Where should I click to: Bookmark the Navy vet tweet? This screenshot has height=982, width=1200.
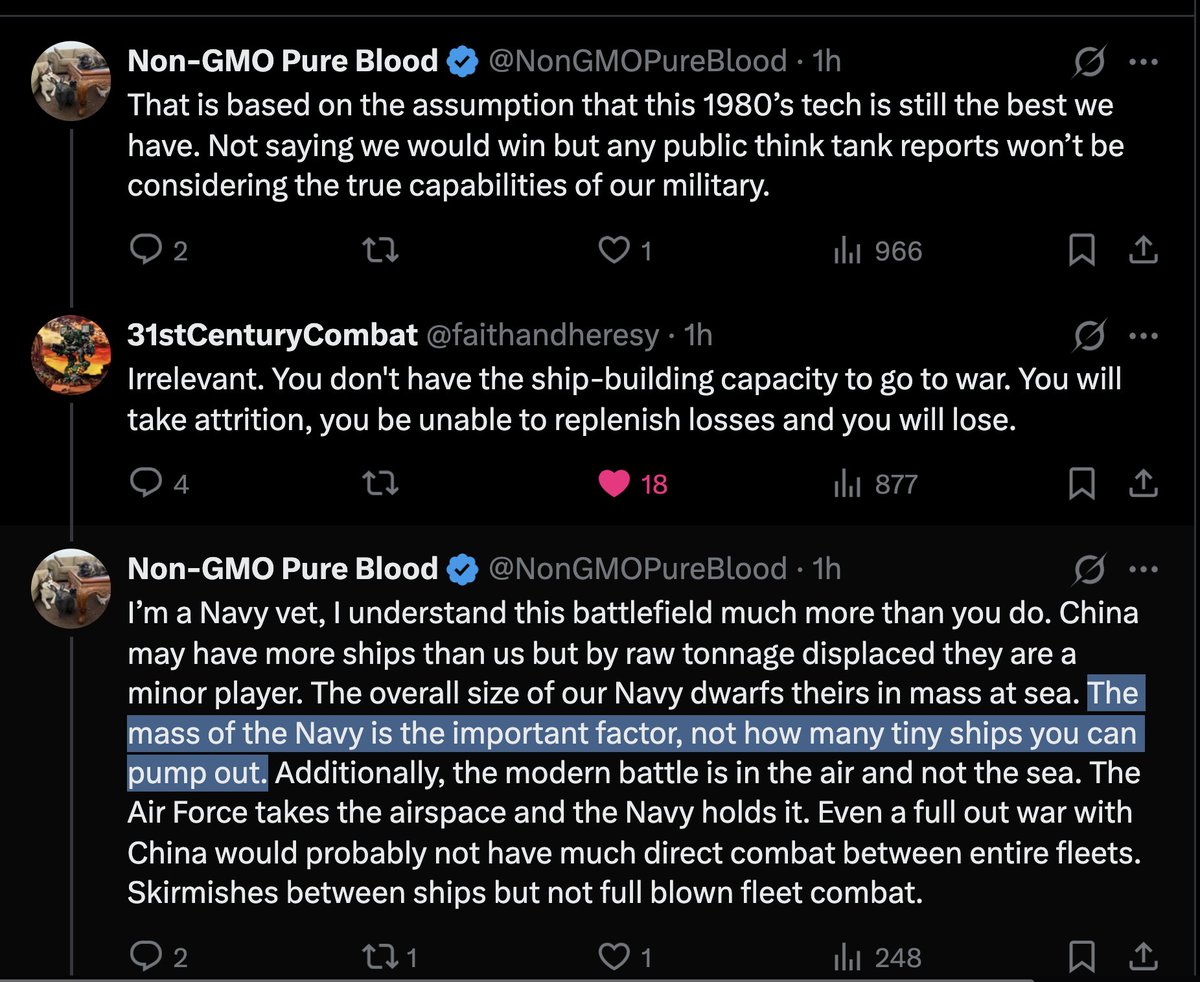[x=1081, y=957]
